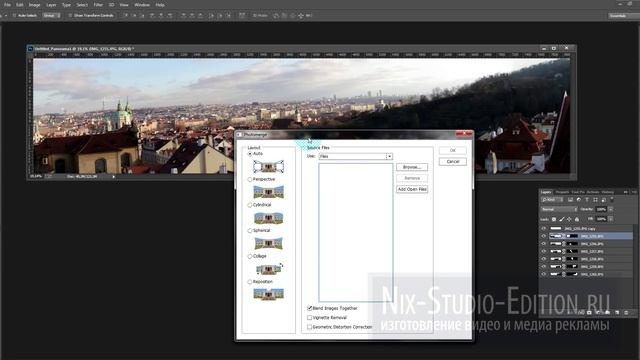Enable the adjustment layer filter icon

click(578, 200)
